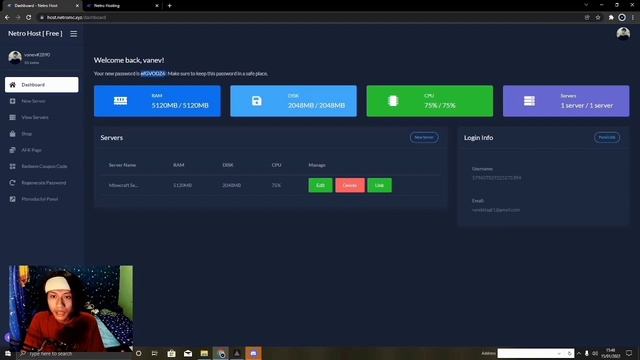Click the Dashboard home icon
Image resolution: width=640 pixels, height=360 pixels.
pyautogui.click(x=12, y=84)
